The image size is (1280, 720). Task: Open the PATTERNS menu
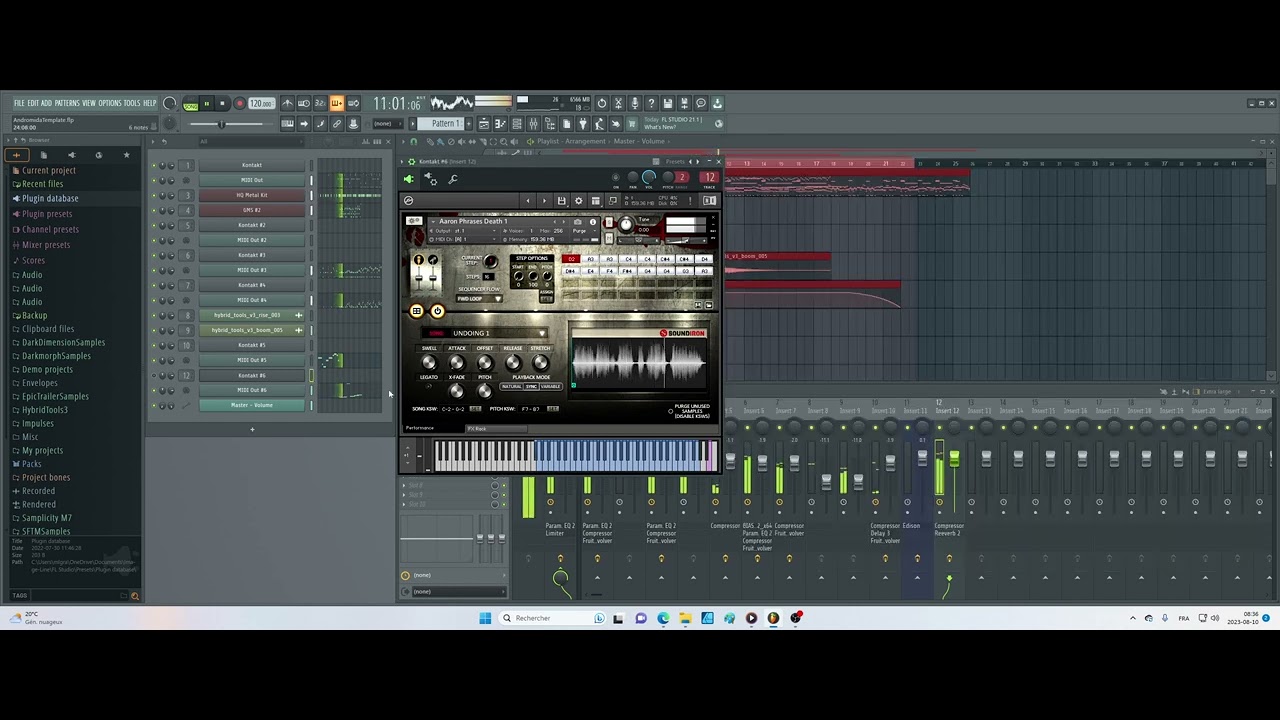[67, 103]
